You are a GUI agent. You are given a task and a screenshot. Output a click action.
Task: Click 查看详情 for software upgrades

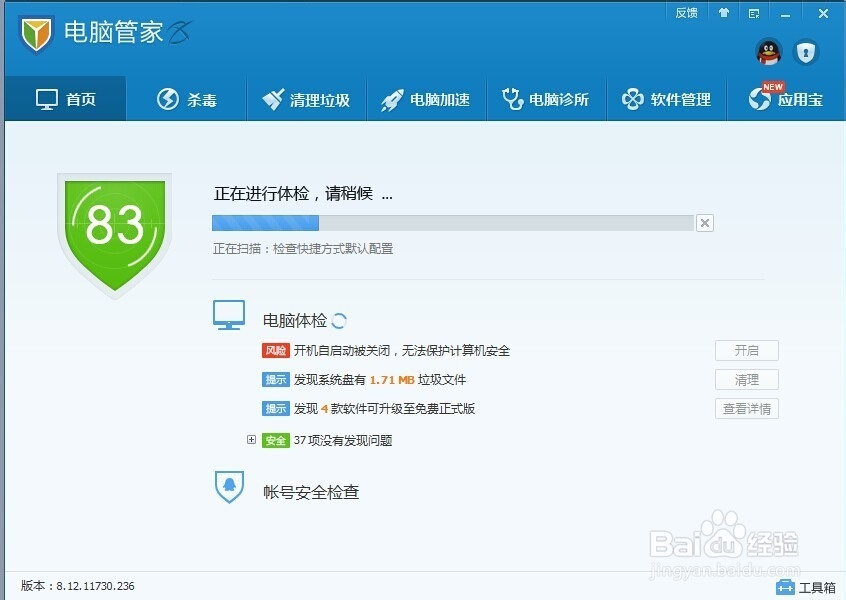(x=747, y=409)
